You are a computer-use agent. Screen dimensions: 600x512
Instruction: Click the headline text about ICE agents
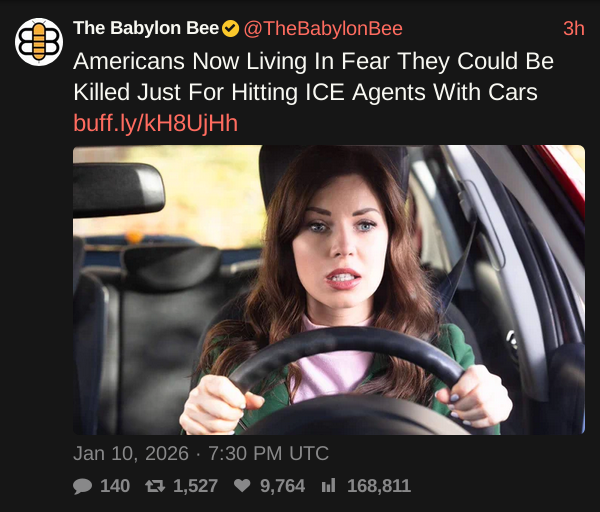(x=313, y=77)
